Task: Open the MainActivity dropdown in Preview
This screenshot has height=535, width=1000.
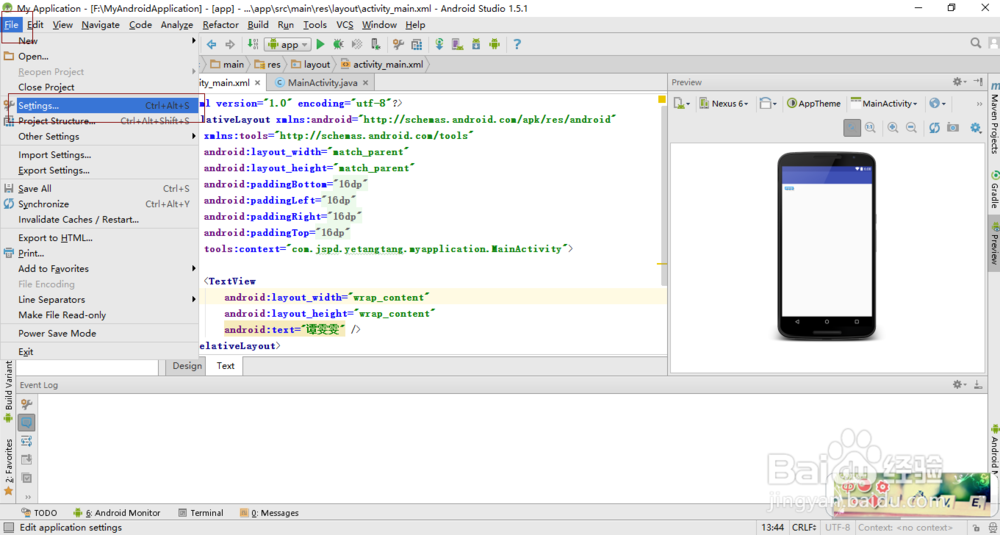Action: pos(884,103)
